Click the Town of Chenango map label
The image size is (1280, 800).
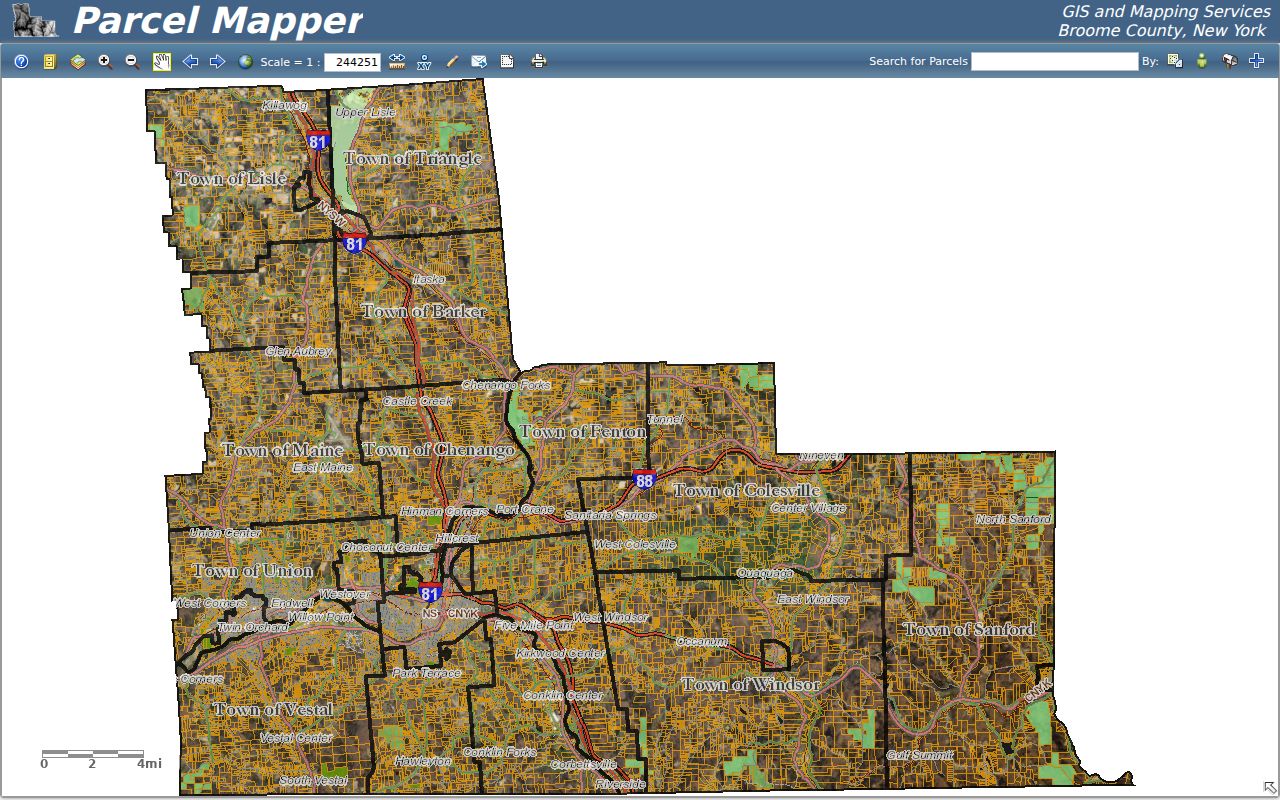438,450
